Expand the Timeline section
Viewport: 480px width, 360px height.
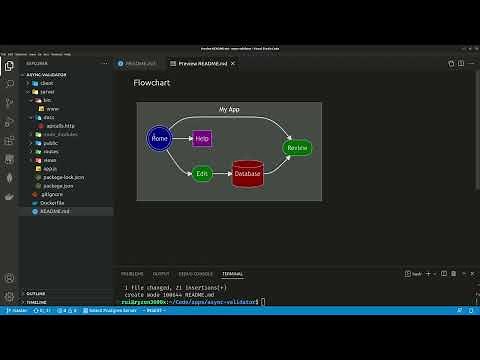coord(36,302)
